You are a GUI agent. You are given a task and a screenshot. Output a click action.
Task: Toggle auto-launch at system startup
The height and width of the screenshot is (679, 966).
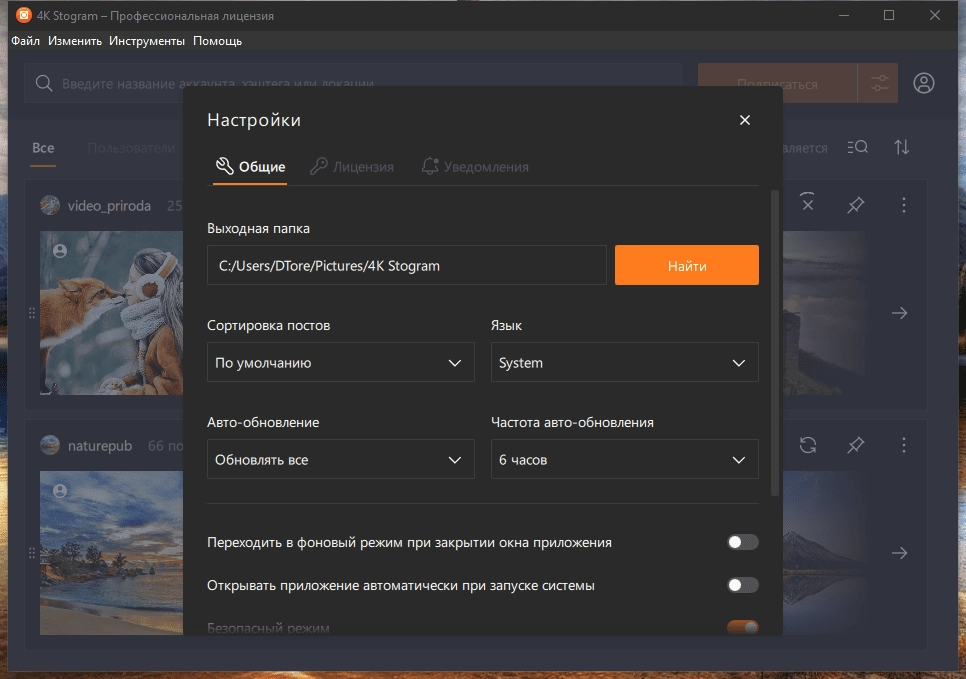click(742, 585)
